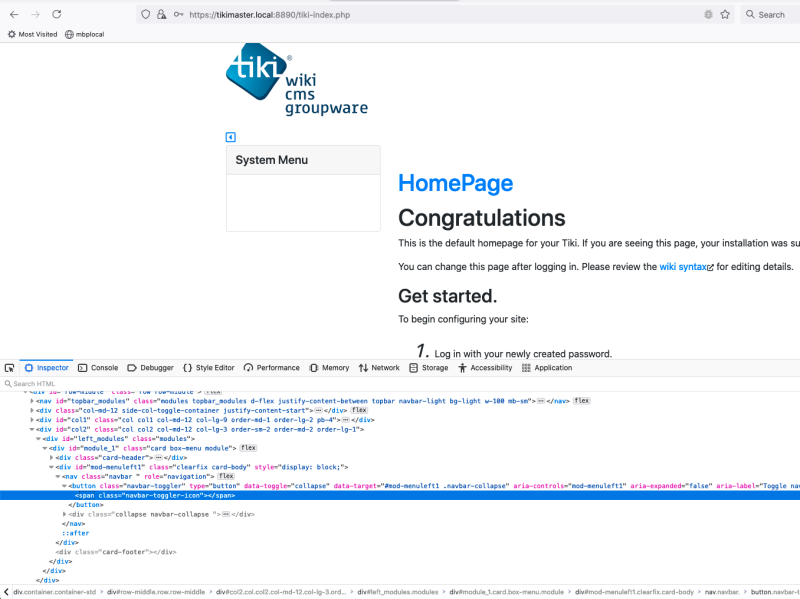Open the Memory tab
This screenshot has width=800, height=599.
point(330,368)
